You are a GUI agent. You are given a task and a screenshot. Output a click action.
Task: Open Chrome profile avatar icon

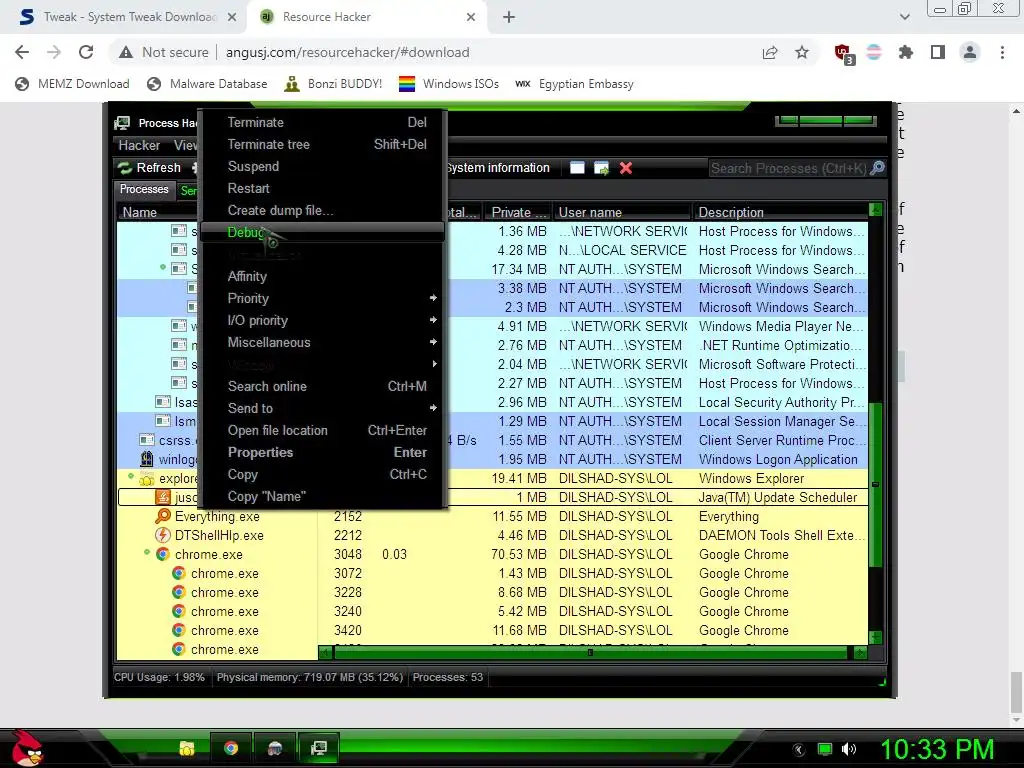point(970,52)
